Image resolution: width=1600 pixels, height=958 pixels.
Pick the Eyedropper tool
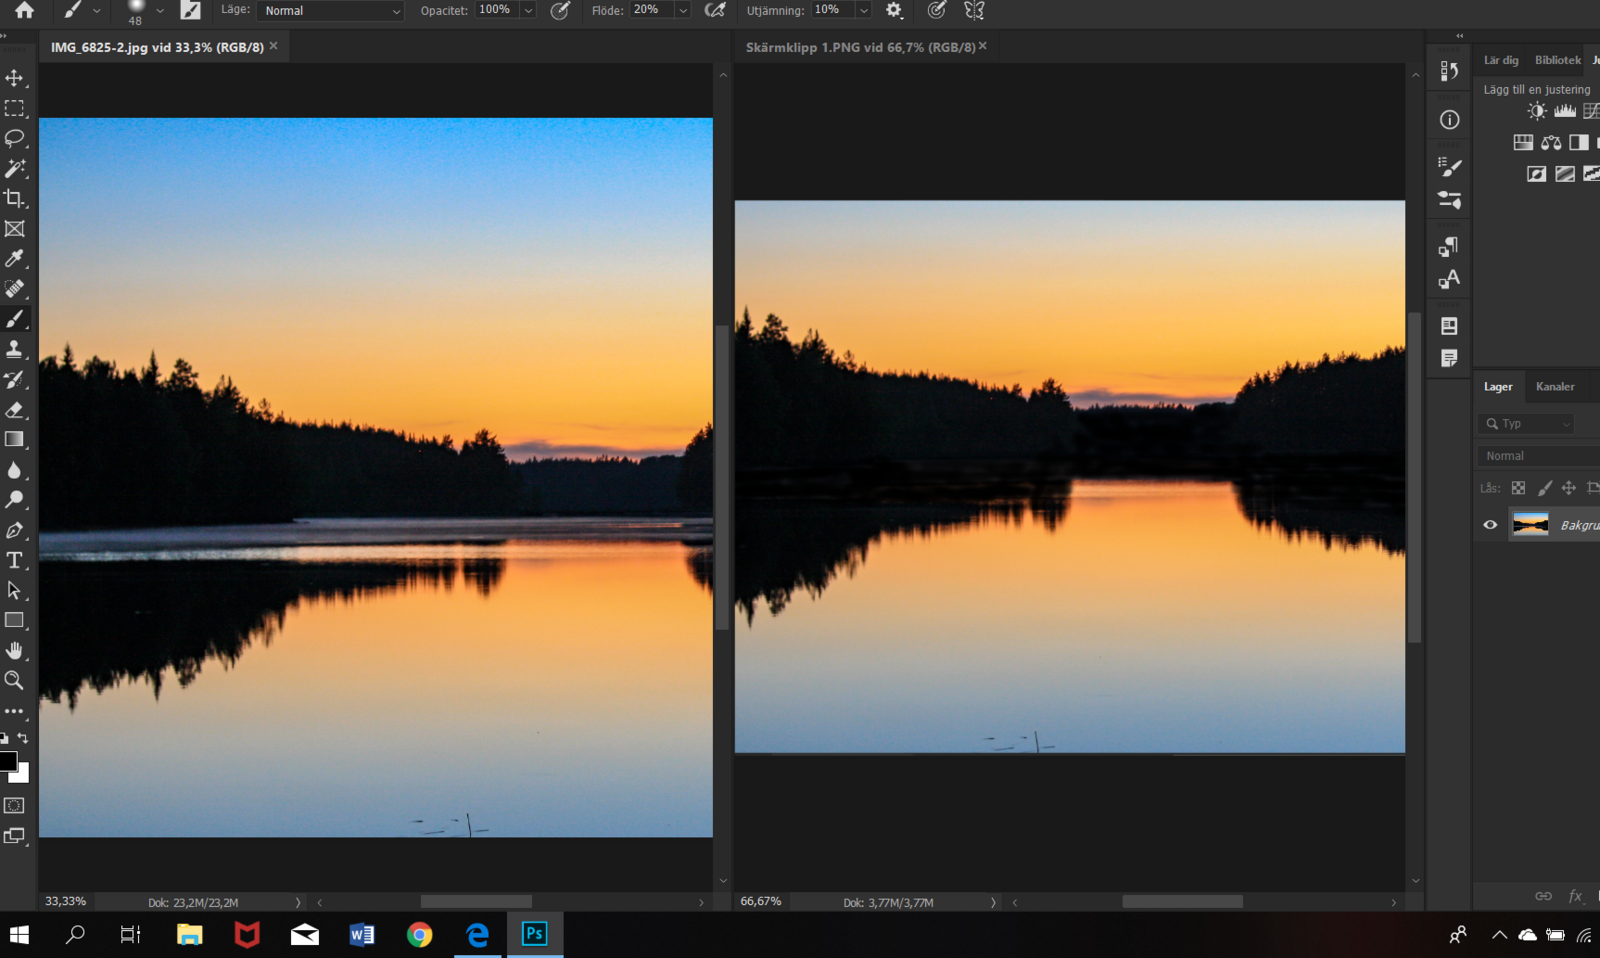(14, 259)
